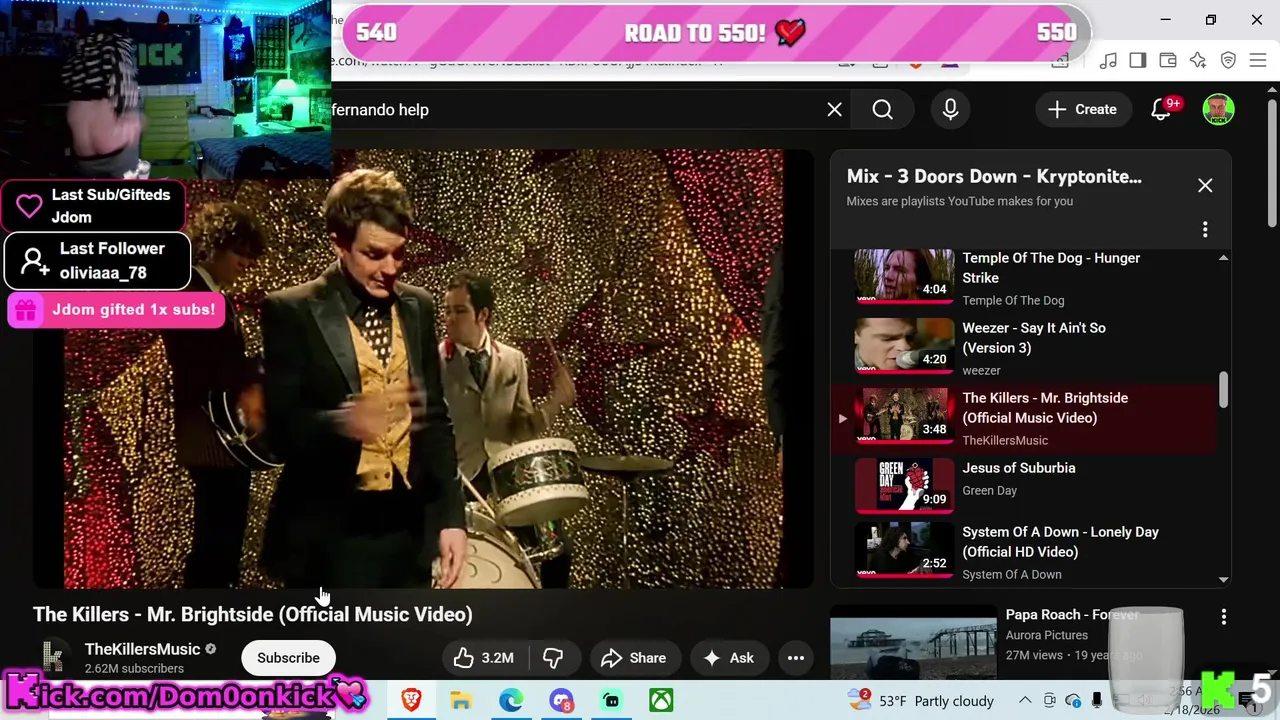Open Brave Leo AI sparkle icon
1280x720 pixels.
point(1198,61)
